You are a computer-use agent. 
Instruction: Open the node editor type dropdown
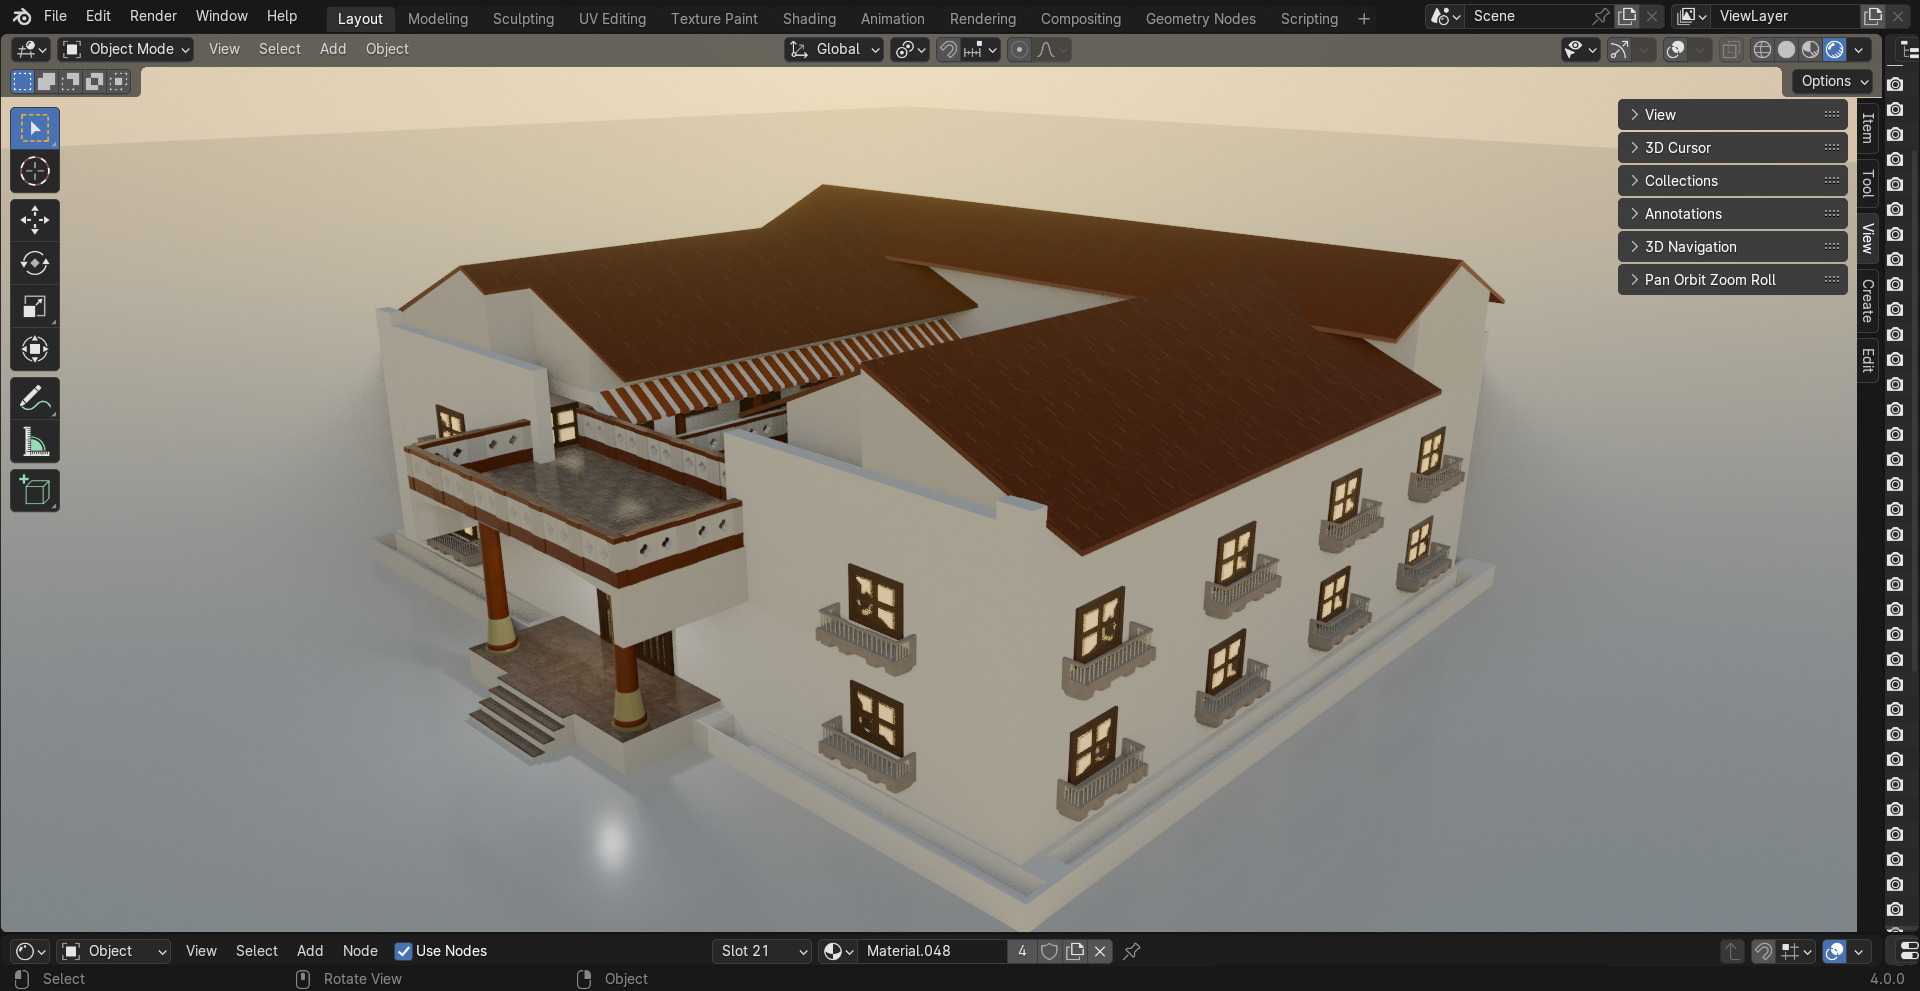click(x=32, y=951)
